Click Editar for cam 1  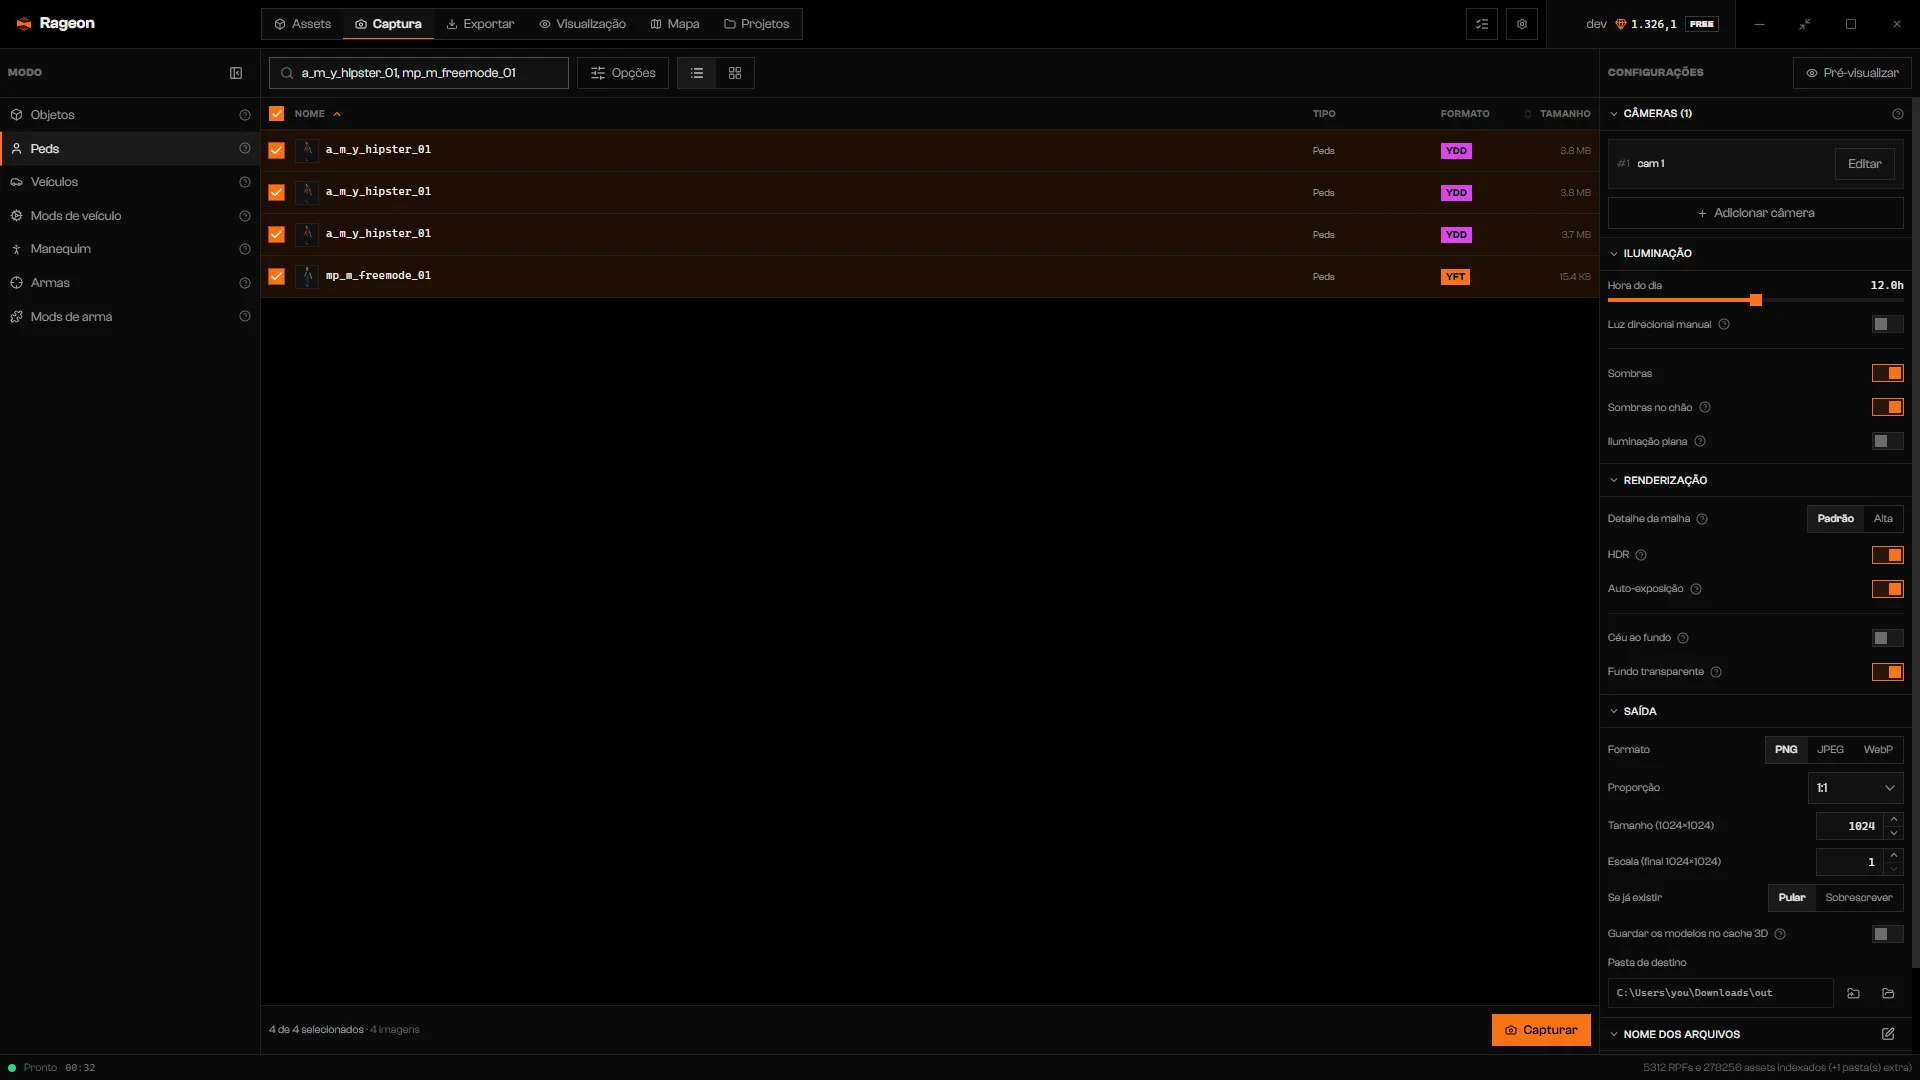click(x=1864, y=164)
